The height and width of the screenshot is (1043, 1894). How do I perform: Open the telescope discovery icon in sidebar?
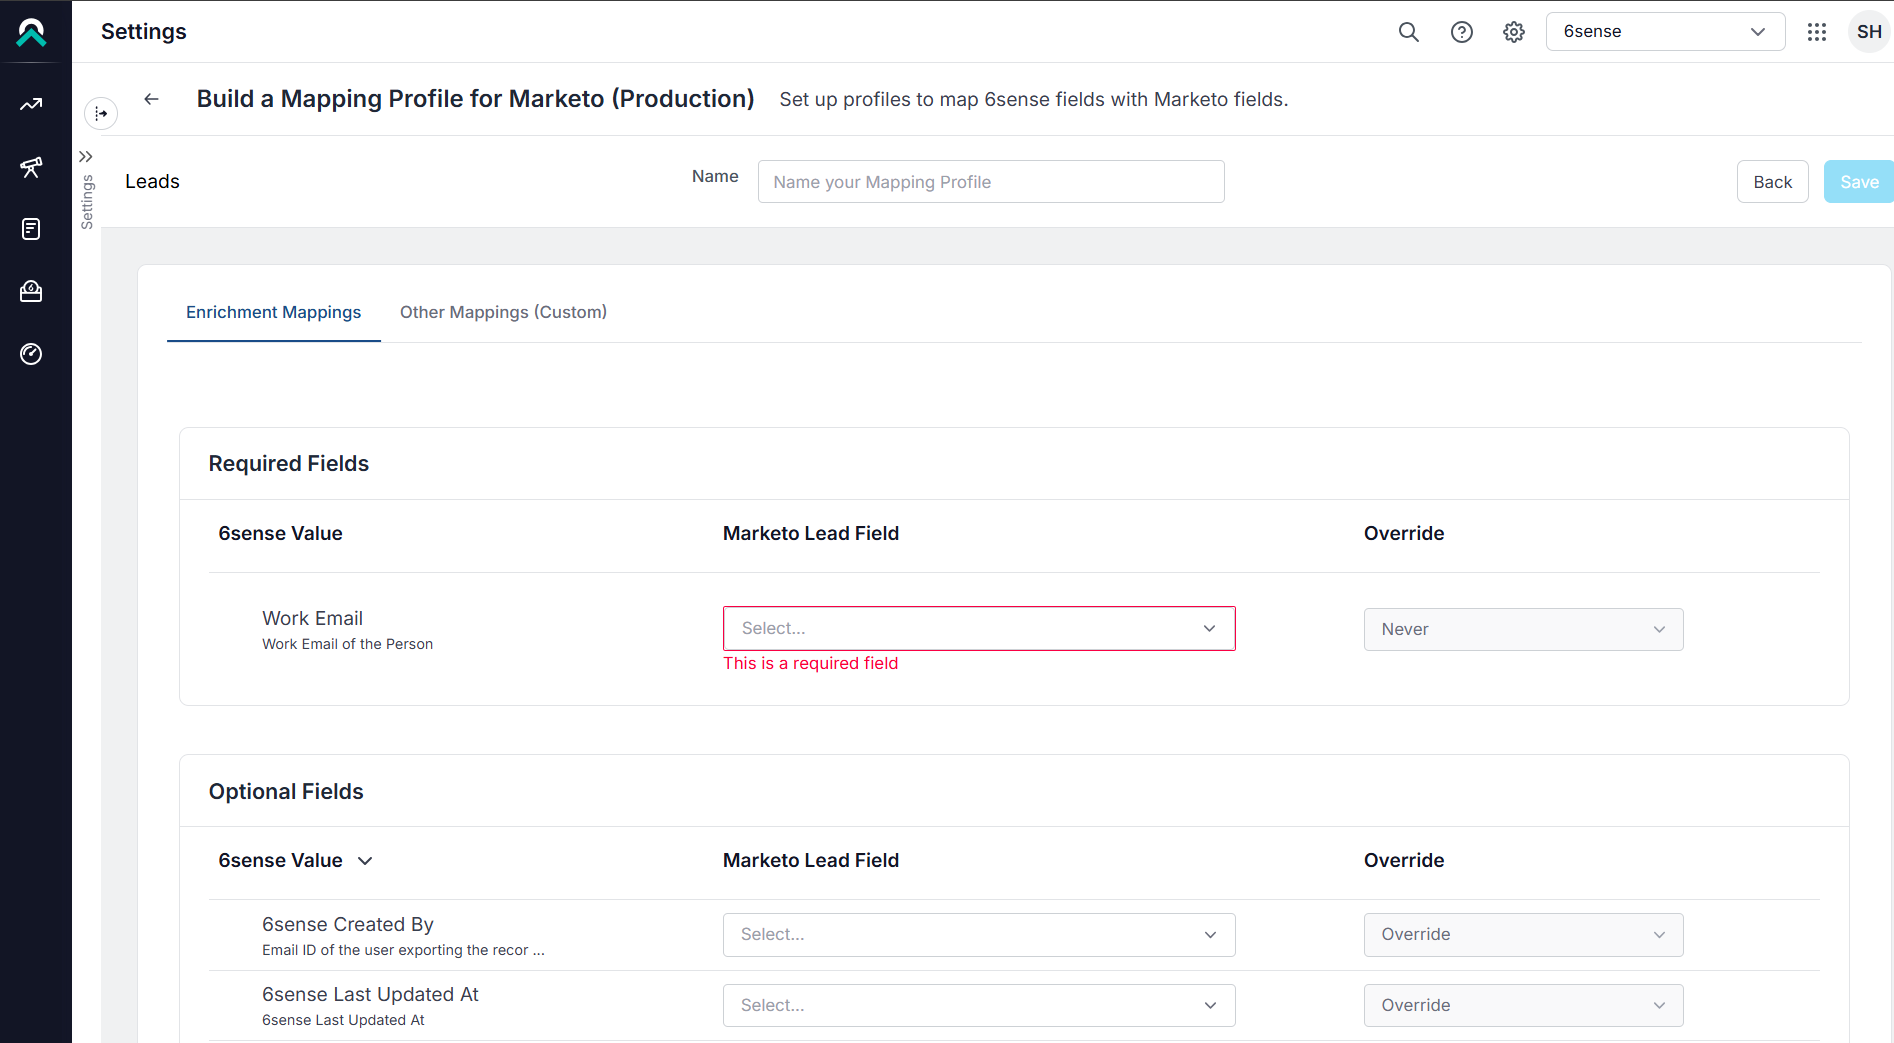31,167
